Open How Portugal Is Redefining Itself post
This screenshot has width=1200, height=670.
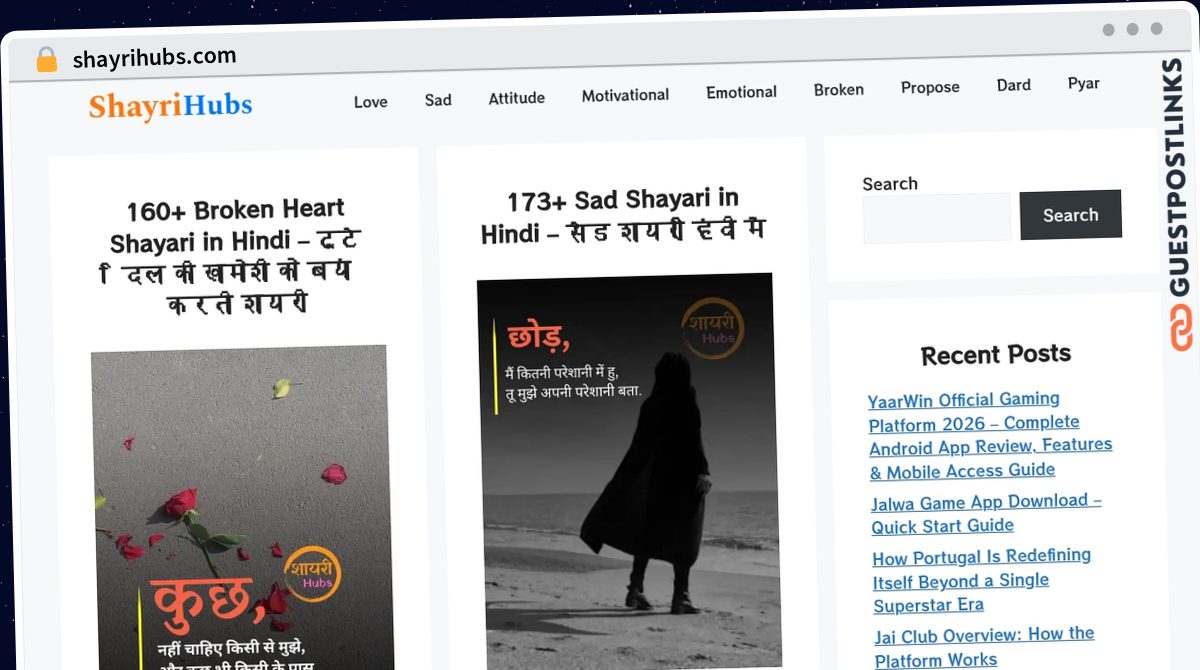click(x=982, y=581)
